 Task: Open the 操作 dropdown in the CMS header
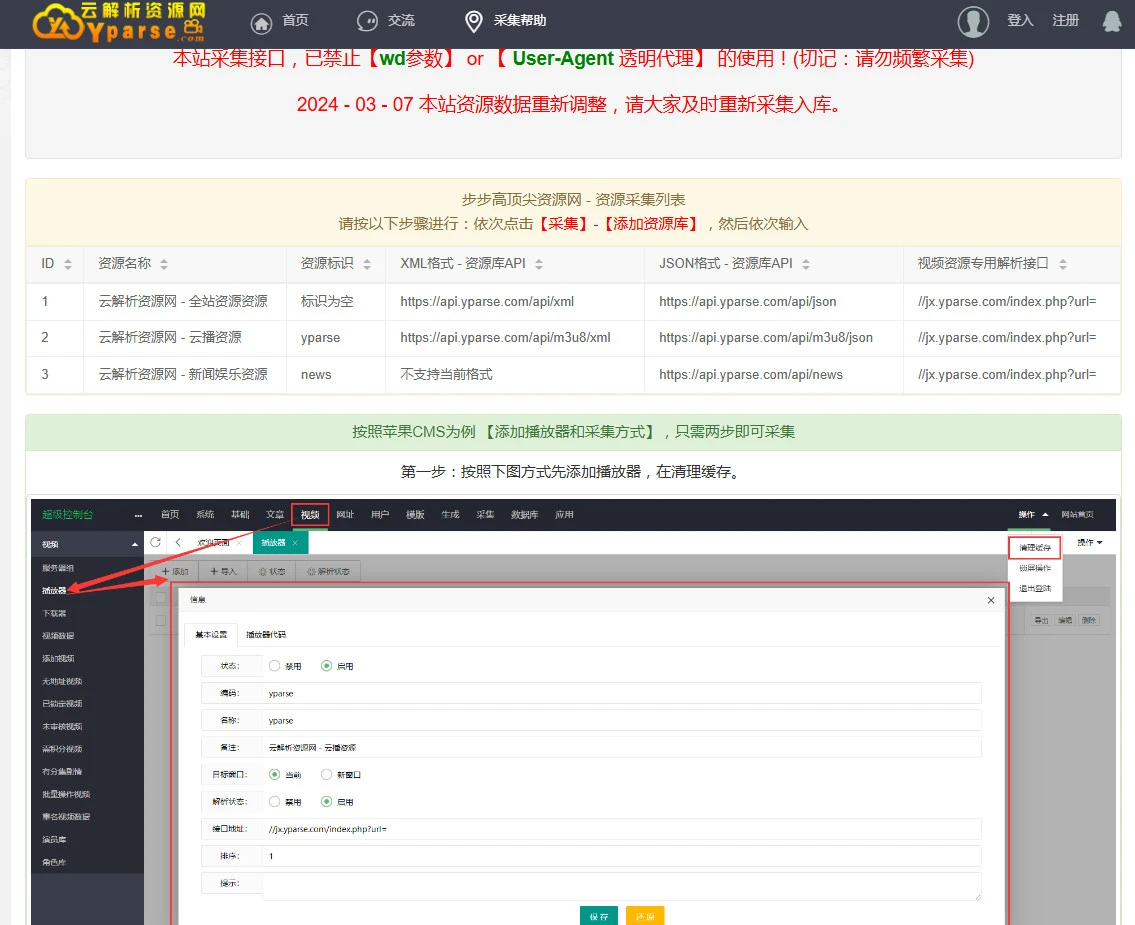pyautogui.click(x=1032, y=513)
